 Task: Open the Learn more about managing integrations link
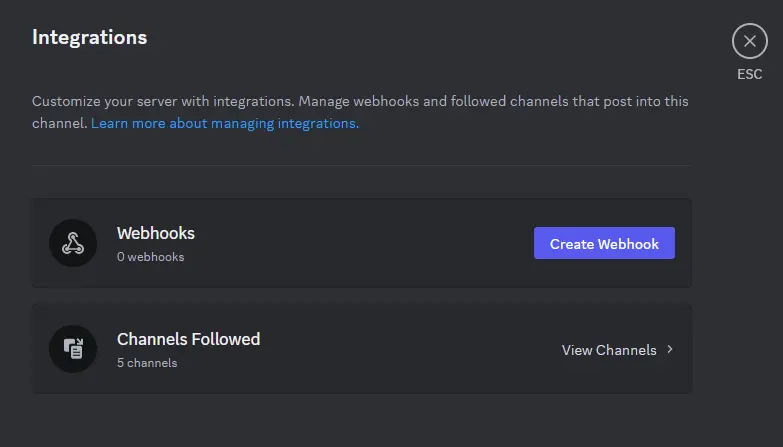225,124
